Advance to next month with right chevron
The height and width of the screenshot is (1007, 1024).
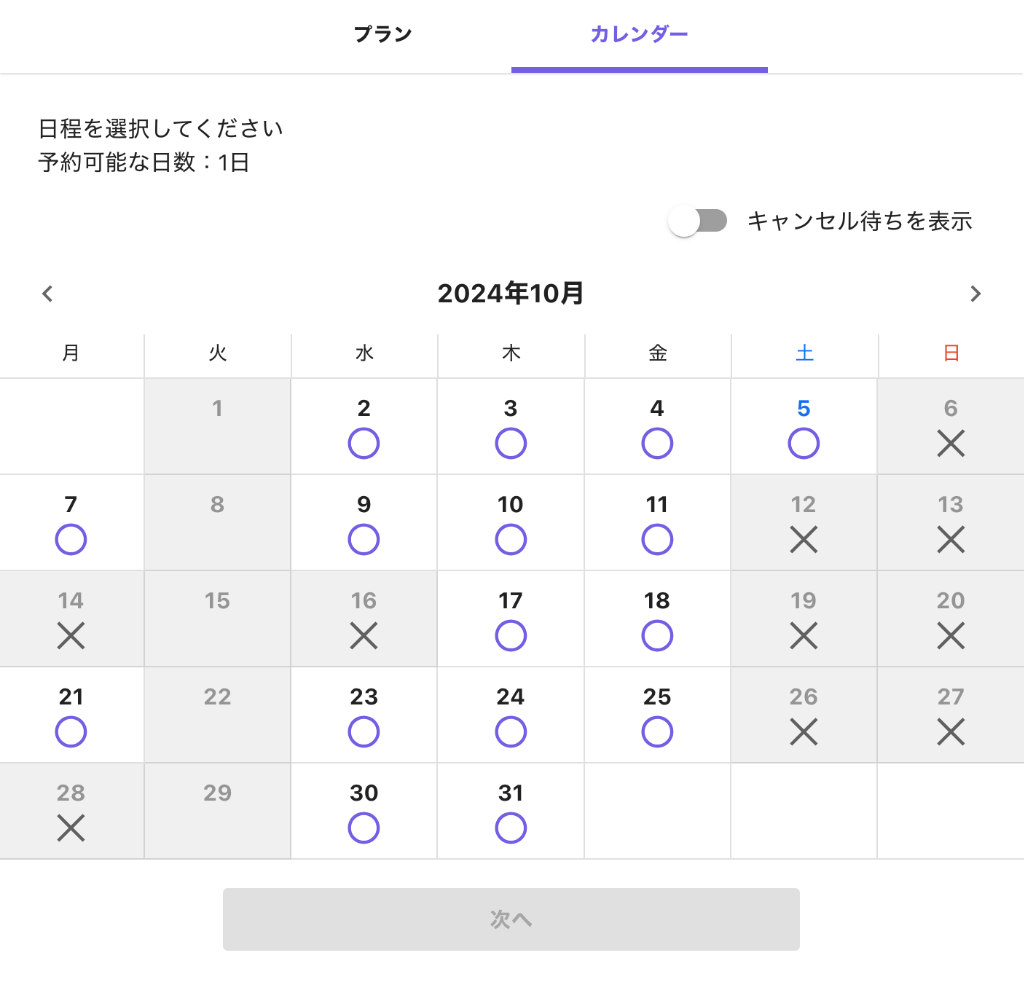(x=976, y=294)
